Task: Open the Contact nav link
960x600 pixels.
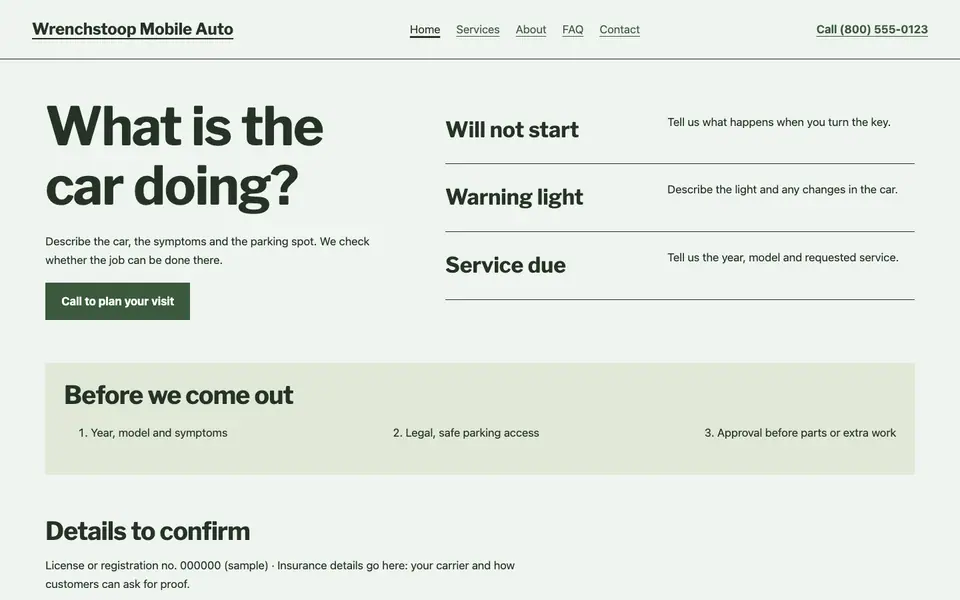Action: 620,29
